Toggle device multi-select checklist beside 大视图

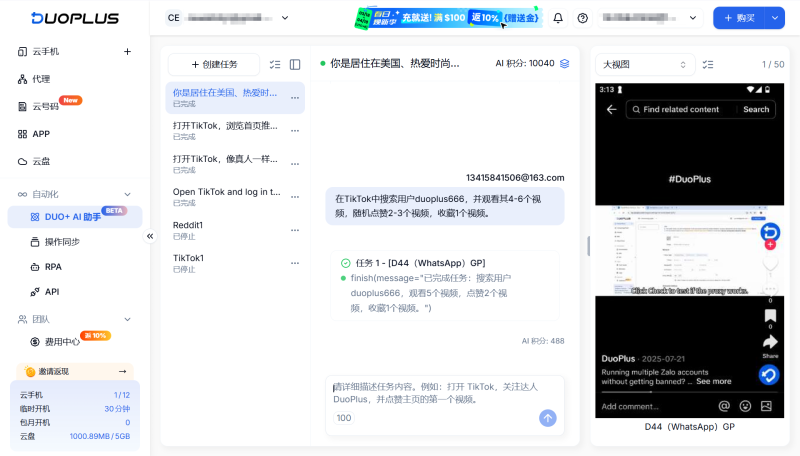click(x=708, y=64)
